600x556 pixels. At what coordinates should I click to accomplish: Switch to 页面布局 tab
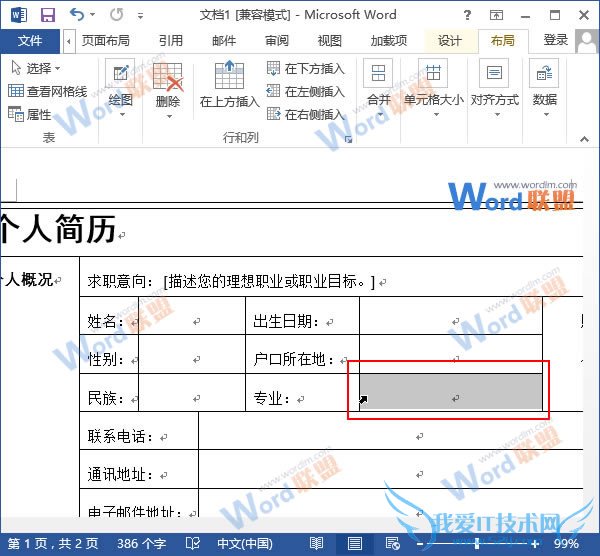106,41
